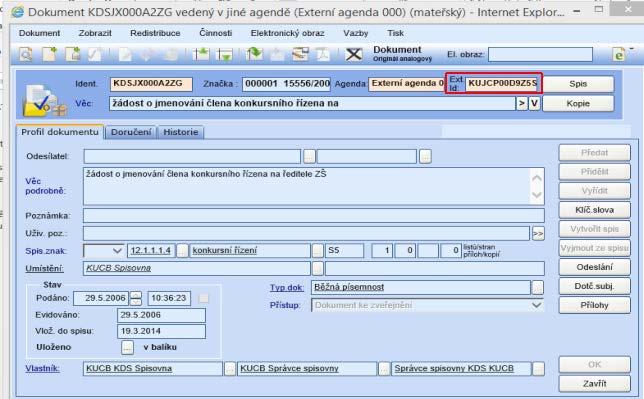Click lookup button after KUCB Spisovna location
644x399 pixels.
317,268
